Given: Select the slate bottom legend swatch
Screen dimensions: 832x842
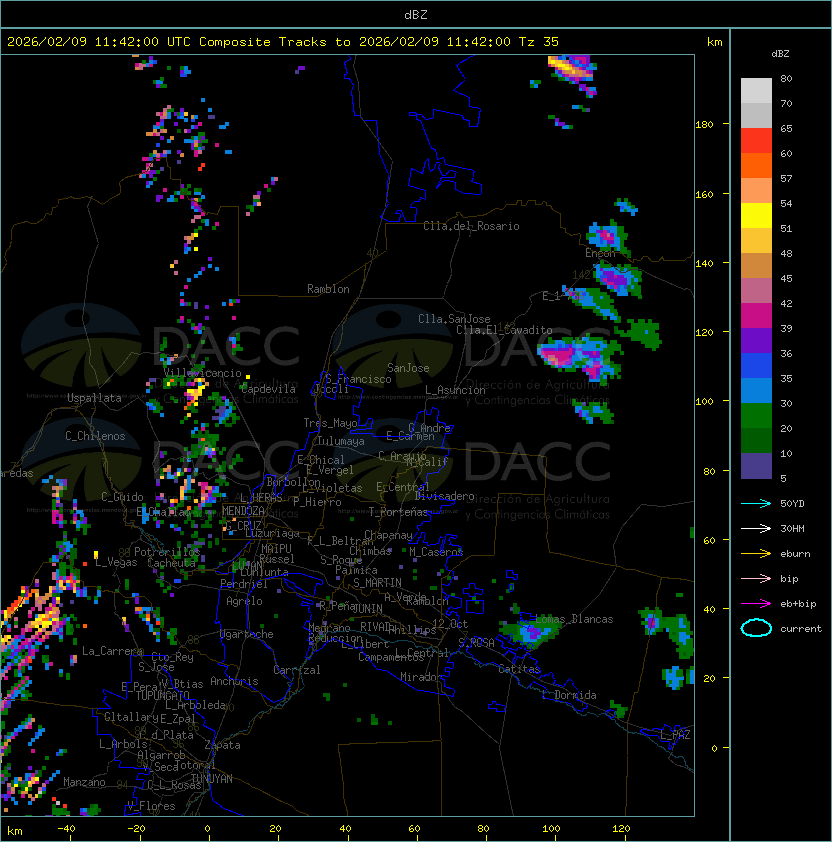Looking at the screenshot, I should (756, 466).
